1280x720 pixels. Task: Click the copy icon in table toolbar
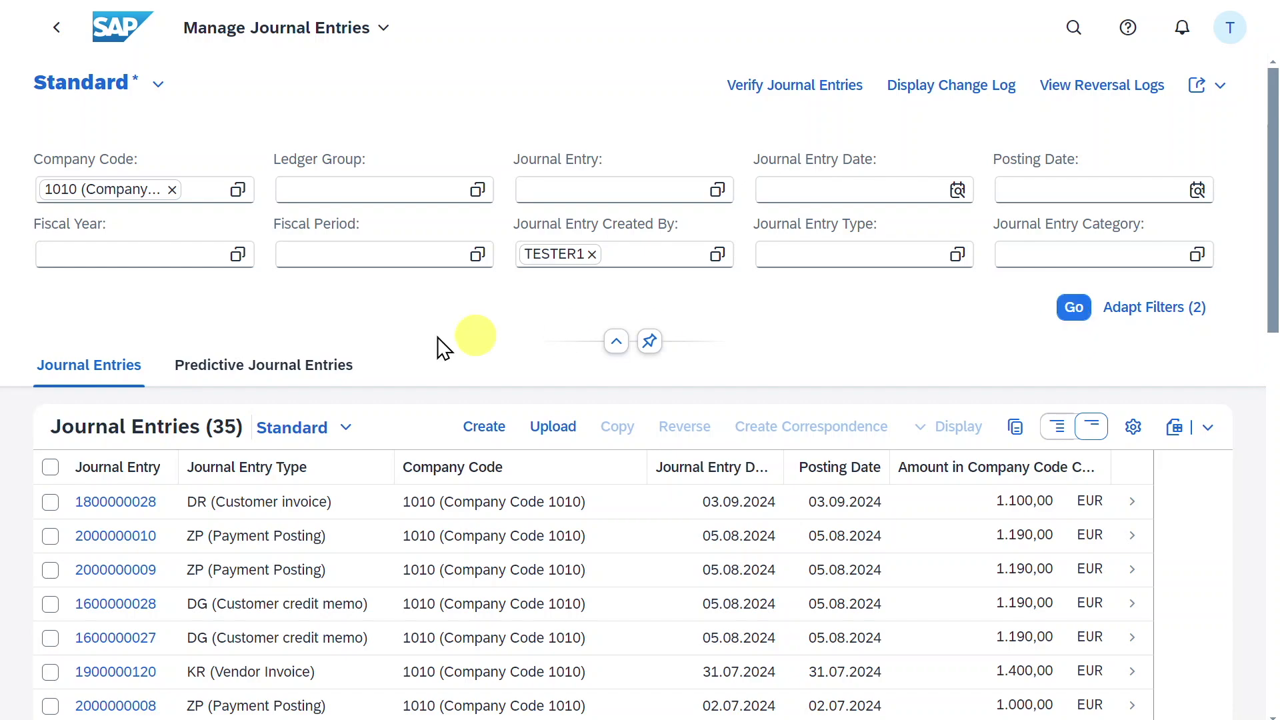point(1015,427)
